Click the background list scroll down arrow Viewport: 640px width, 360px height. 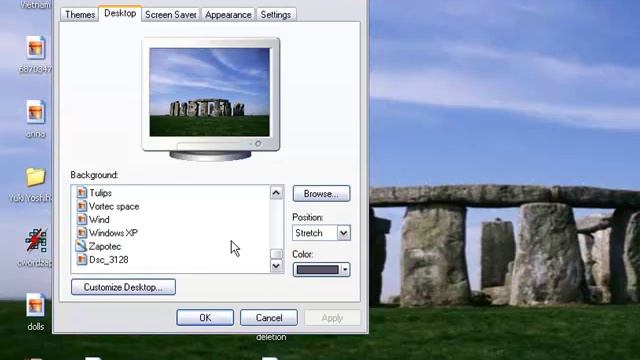coord(276,266)
